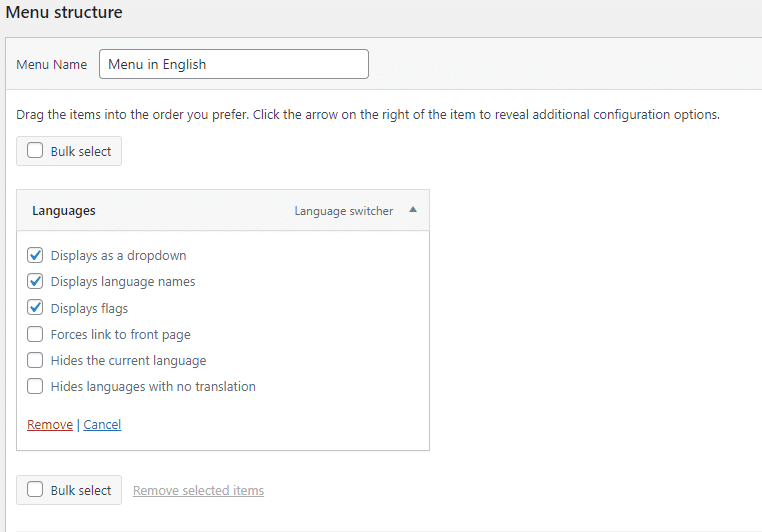Screen dimensions: 762x532
Task: Click into the Menu Name text field
Action: pyautogui.click(x=234, y=64)
